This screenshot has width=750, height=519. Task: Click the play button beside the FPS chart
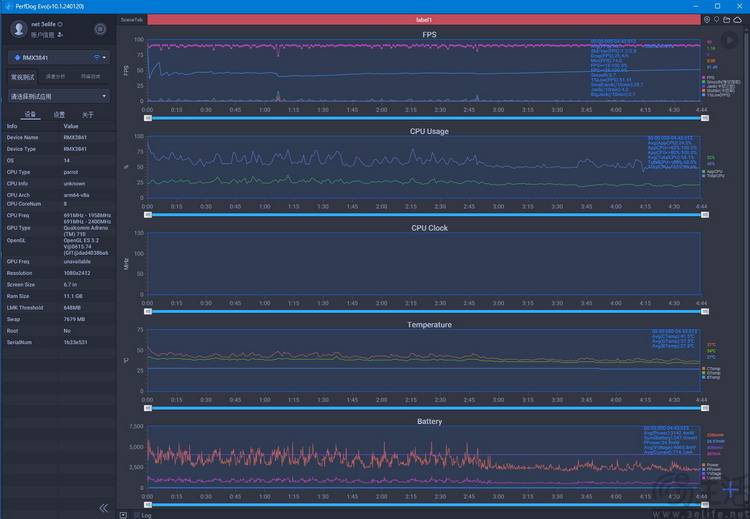729,40
